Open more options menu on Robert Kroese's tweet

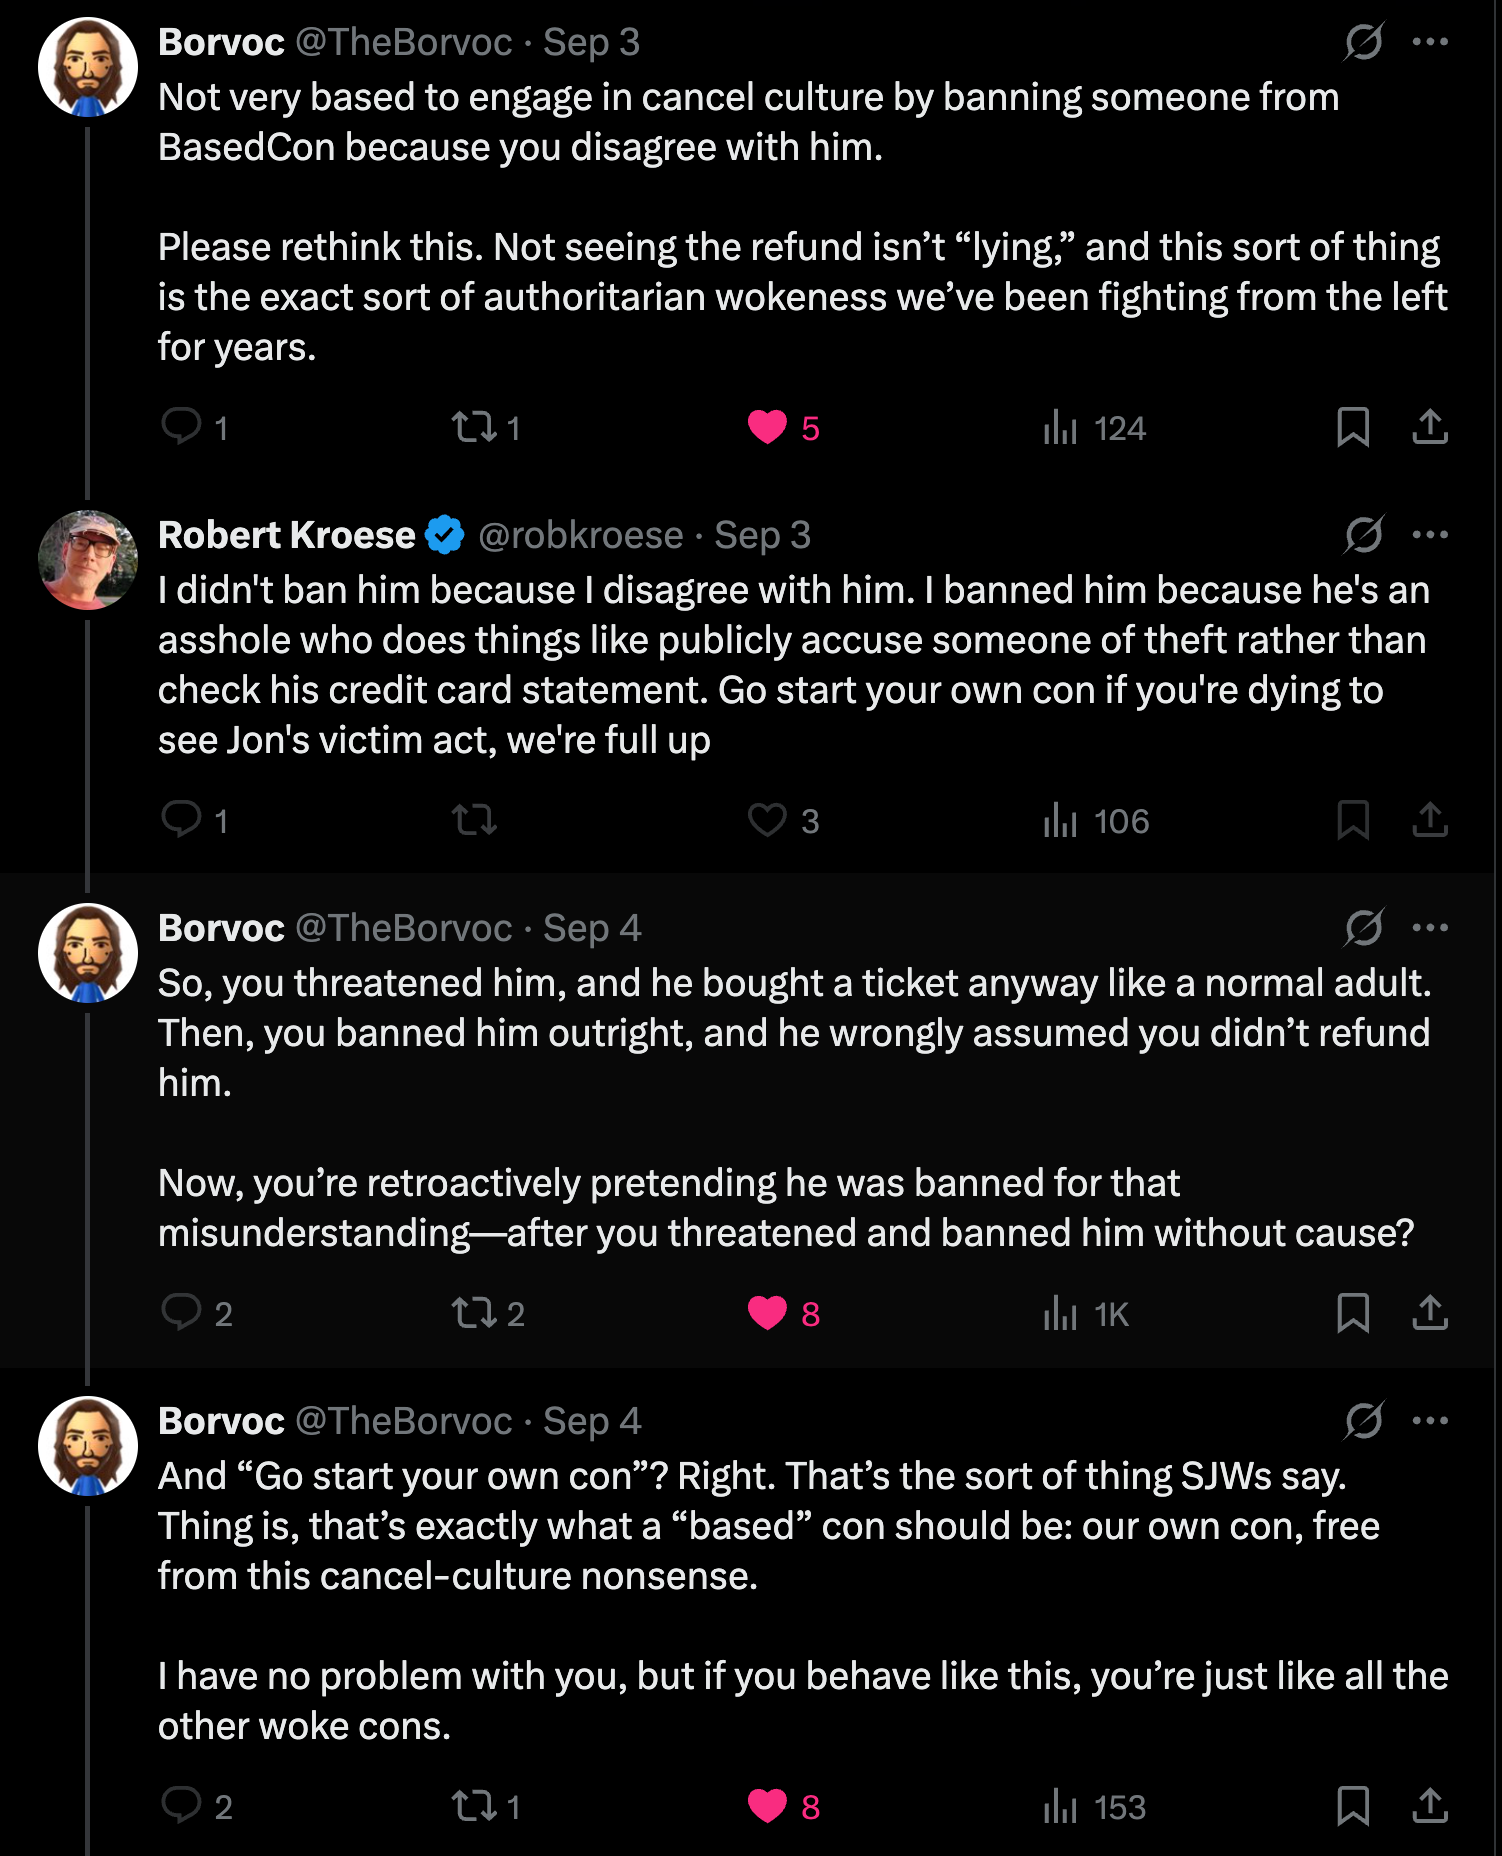[1430, 535]
